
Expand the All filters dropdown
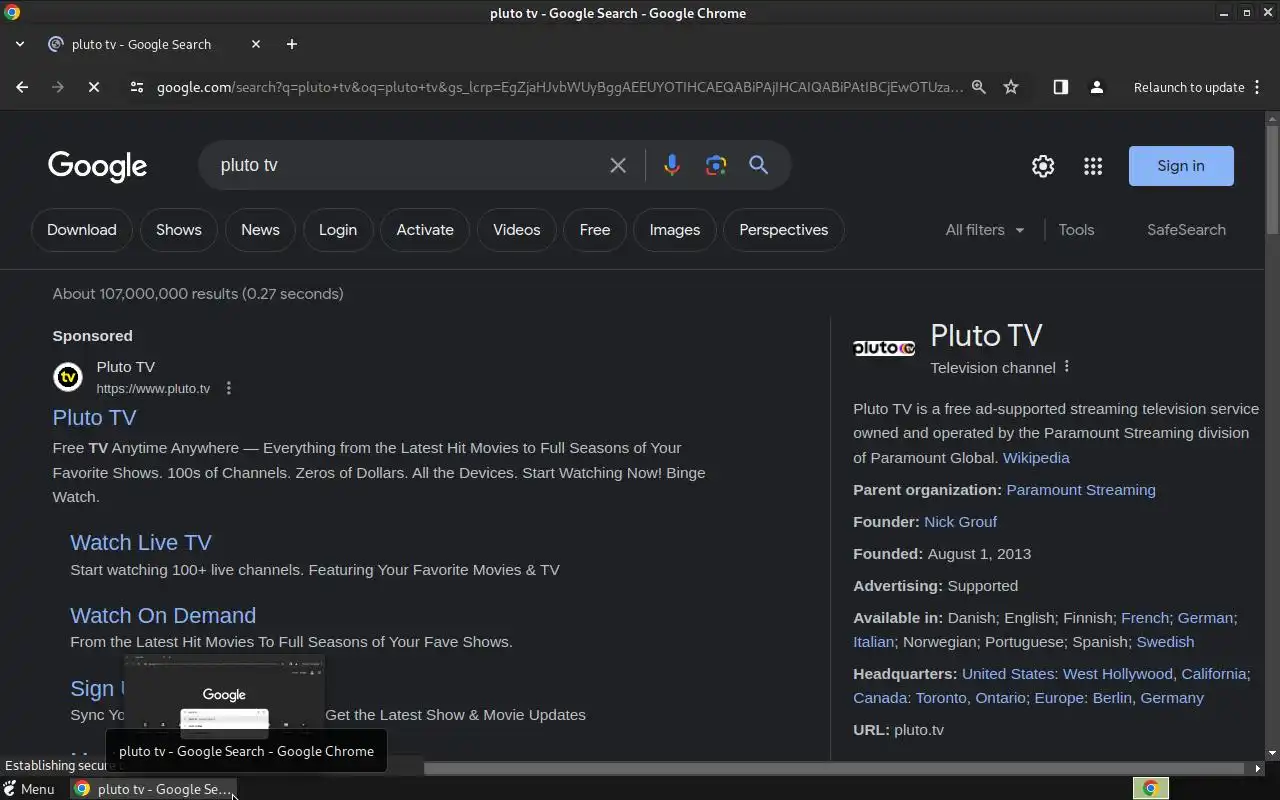[x=985, y=230]
